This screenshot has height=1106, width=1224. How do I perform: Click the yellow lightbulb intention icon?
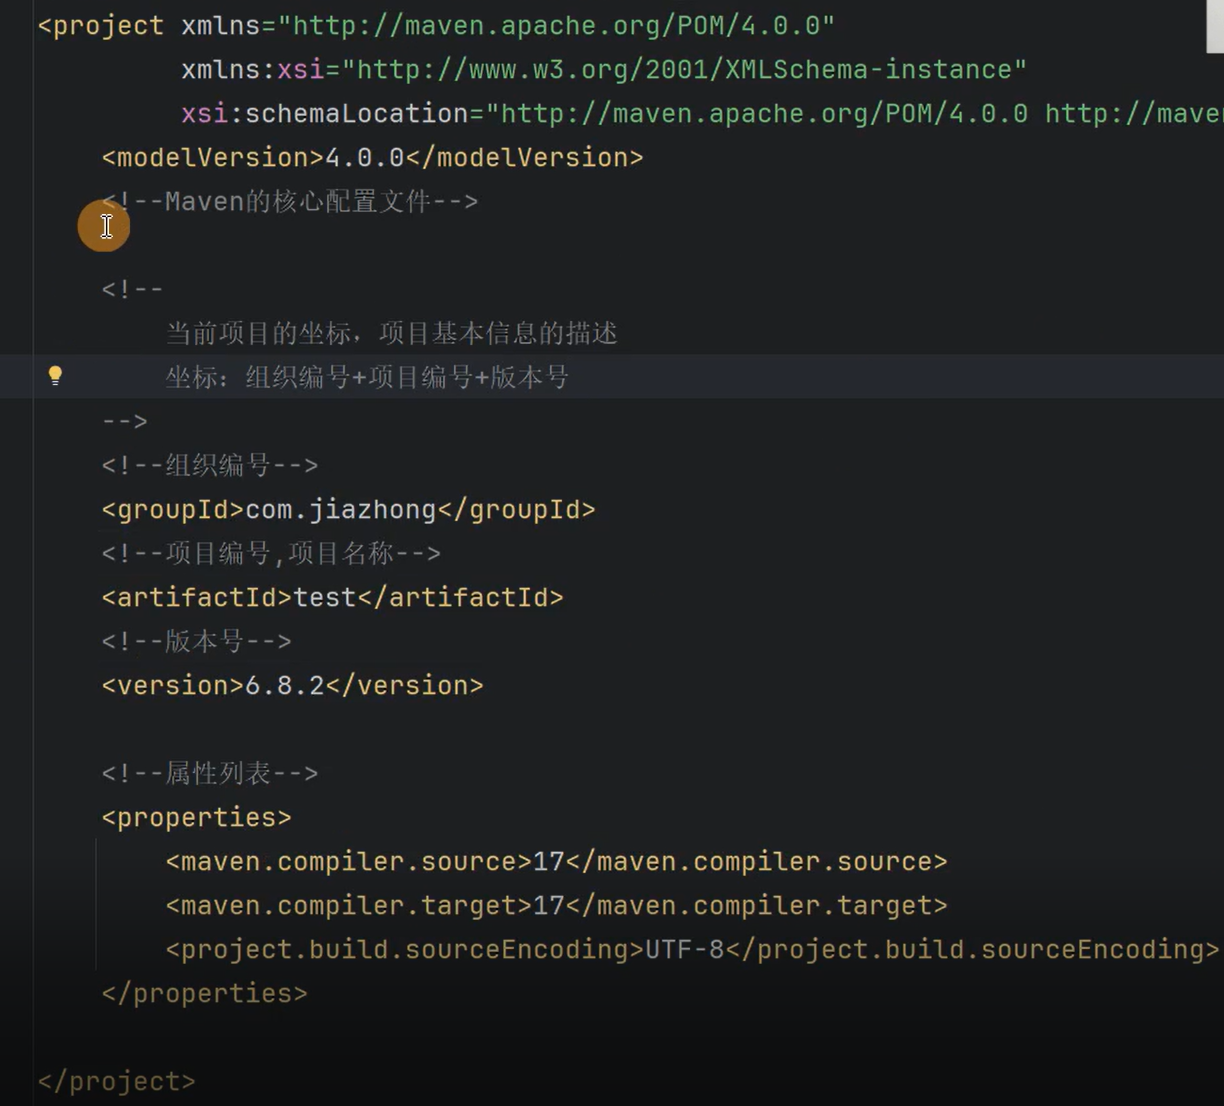pos(55,376)
